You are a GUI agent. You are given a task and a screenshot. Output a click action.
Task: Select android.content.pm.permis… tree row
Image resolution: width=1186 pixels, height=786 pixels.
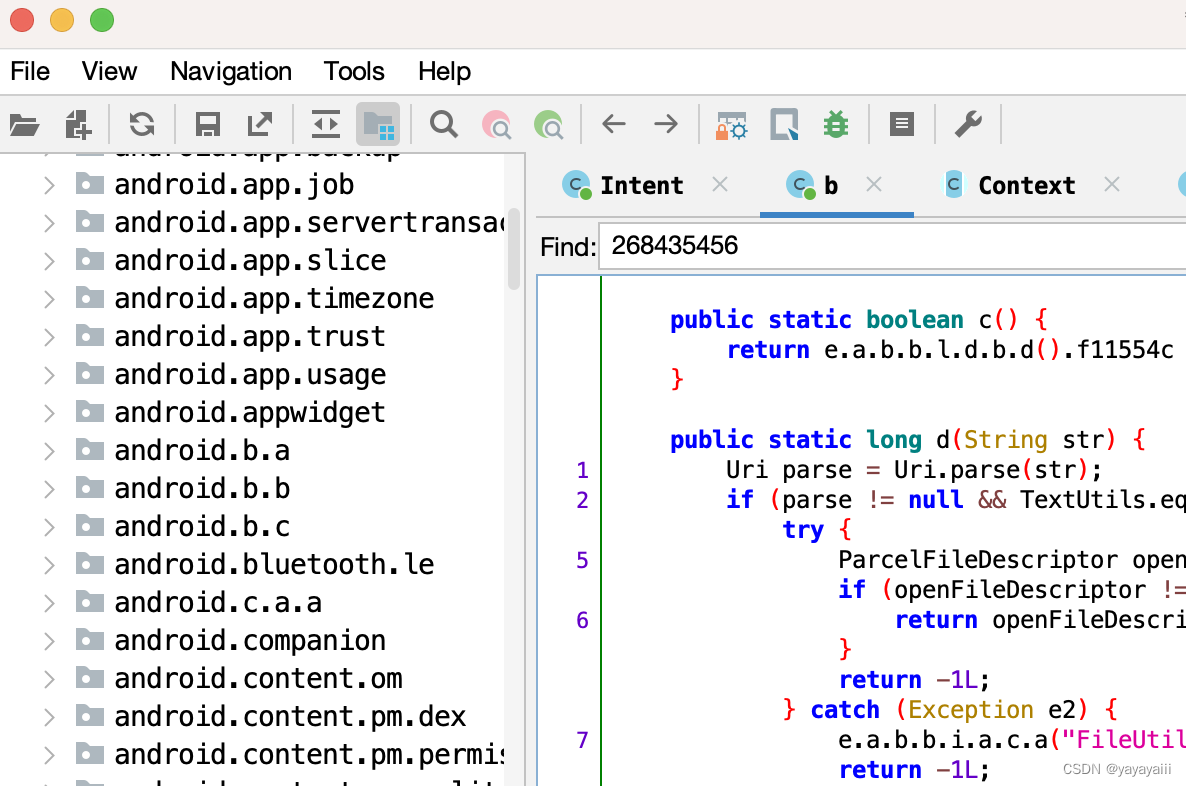(309, 754)
